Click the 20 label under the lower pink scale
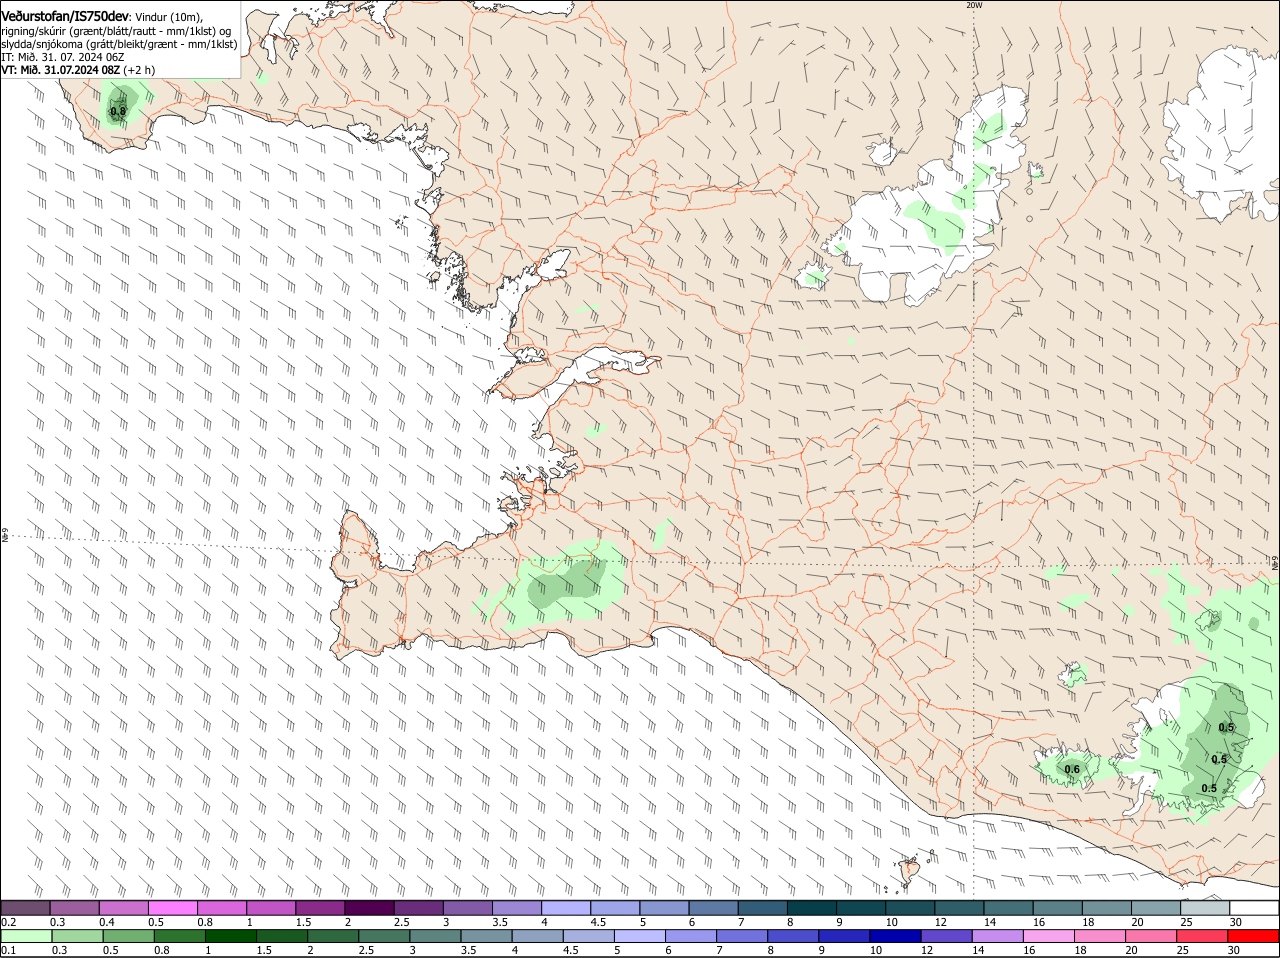Viewport: 1280px width, 958px height. coord(1133,950)
